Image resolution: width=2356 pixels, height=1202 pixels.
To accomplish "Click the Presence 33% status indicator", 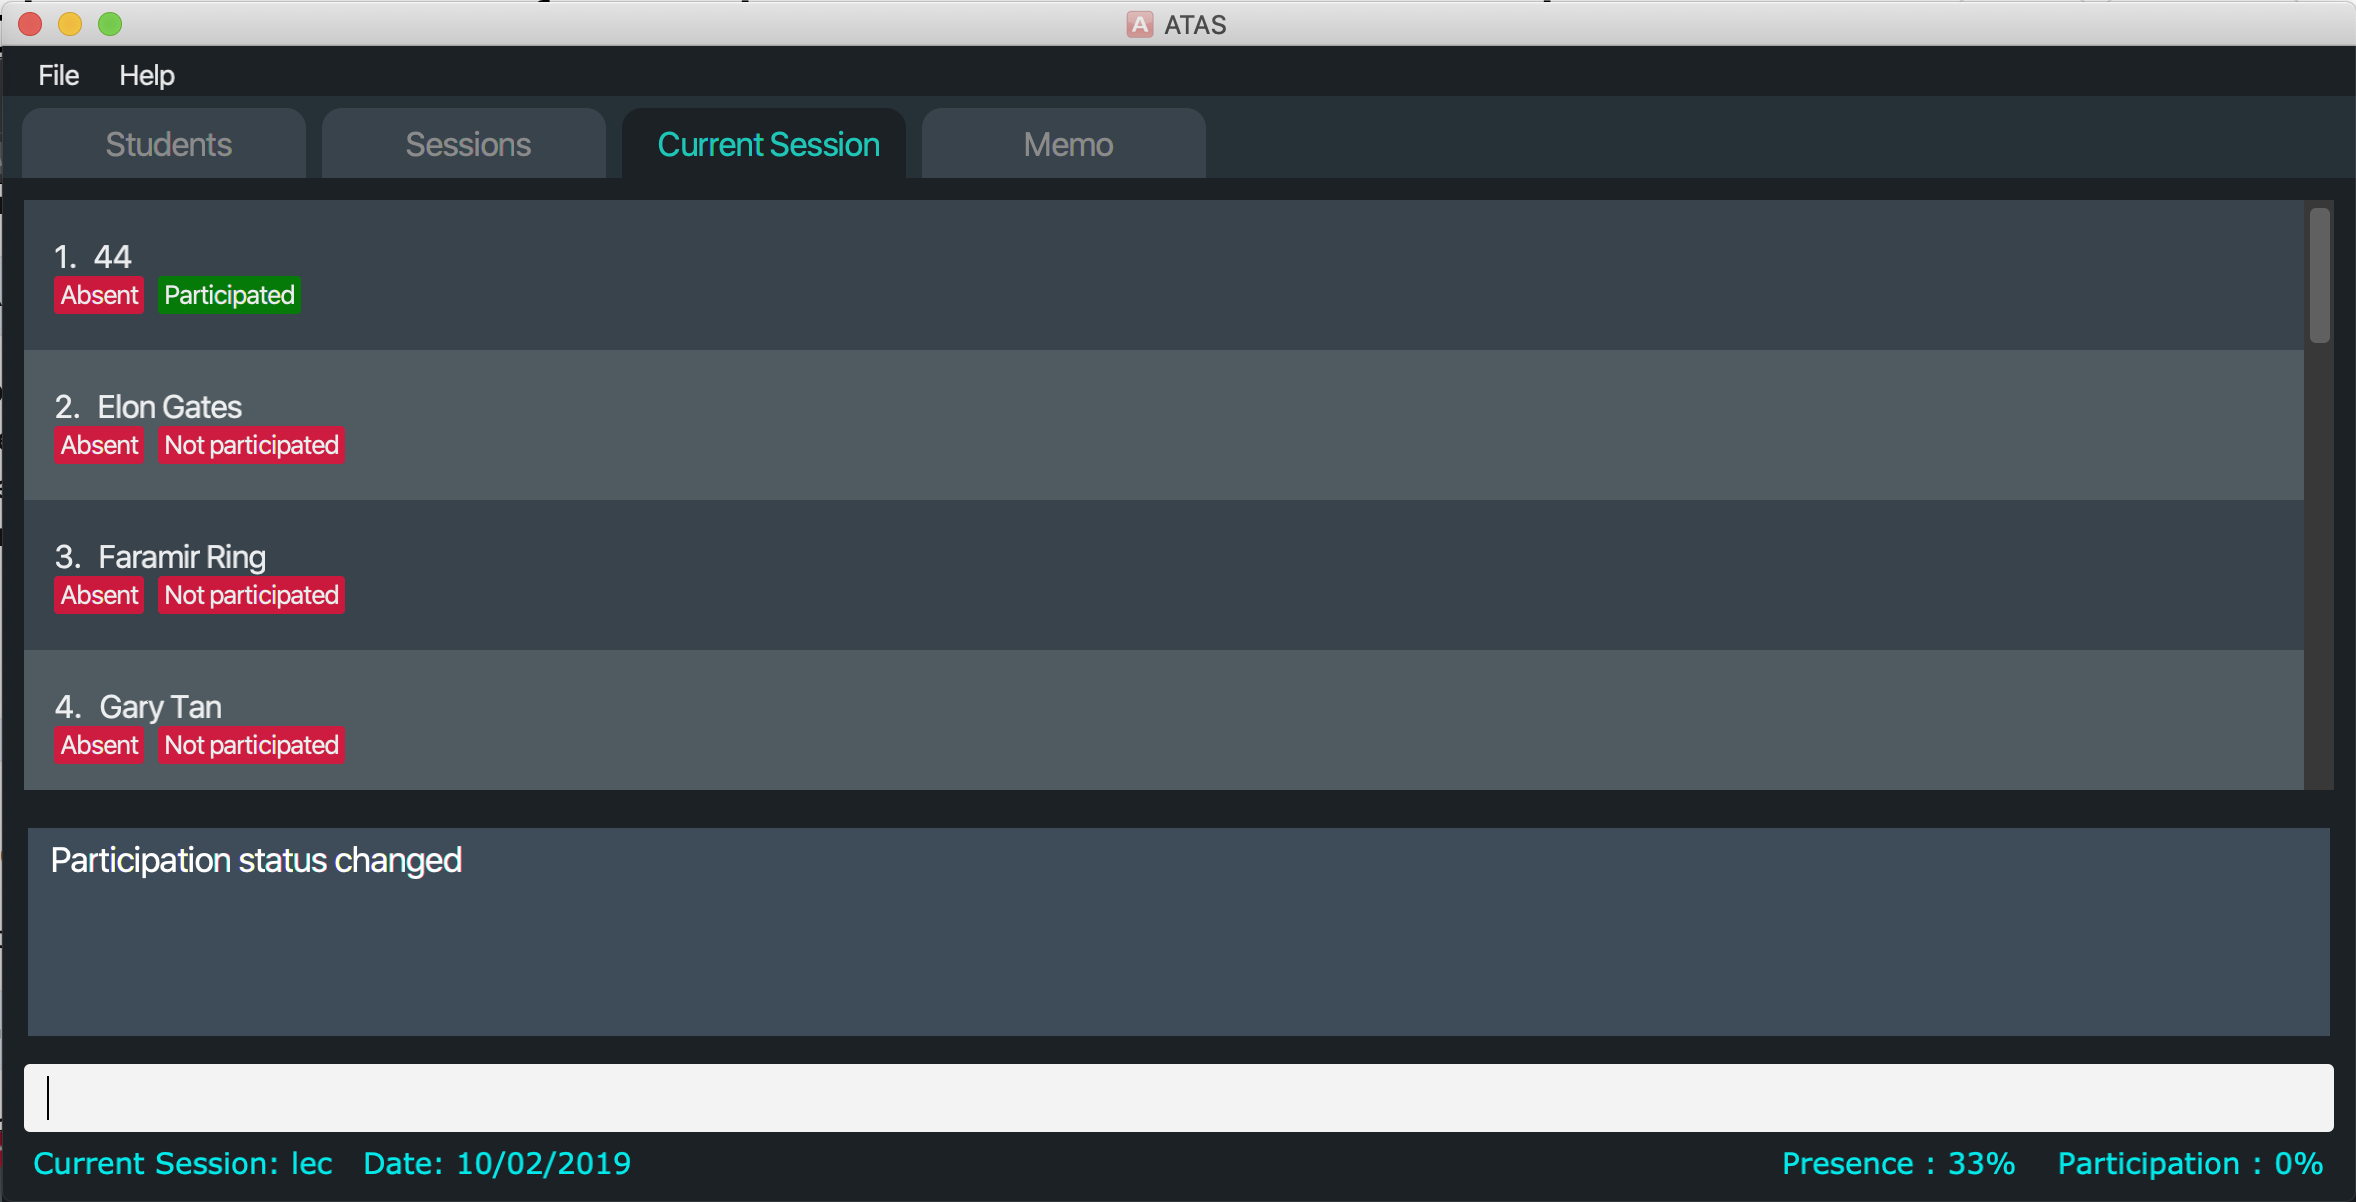I will pyautogui.click(x=1897, y=1163).
